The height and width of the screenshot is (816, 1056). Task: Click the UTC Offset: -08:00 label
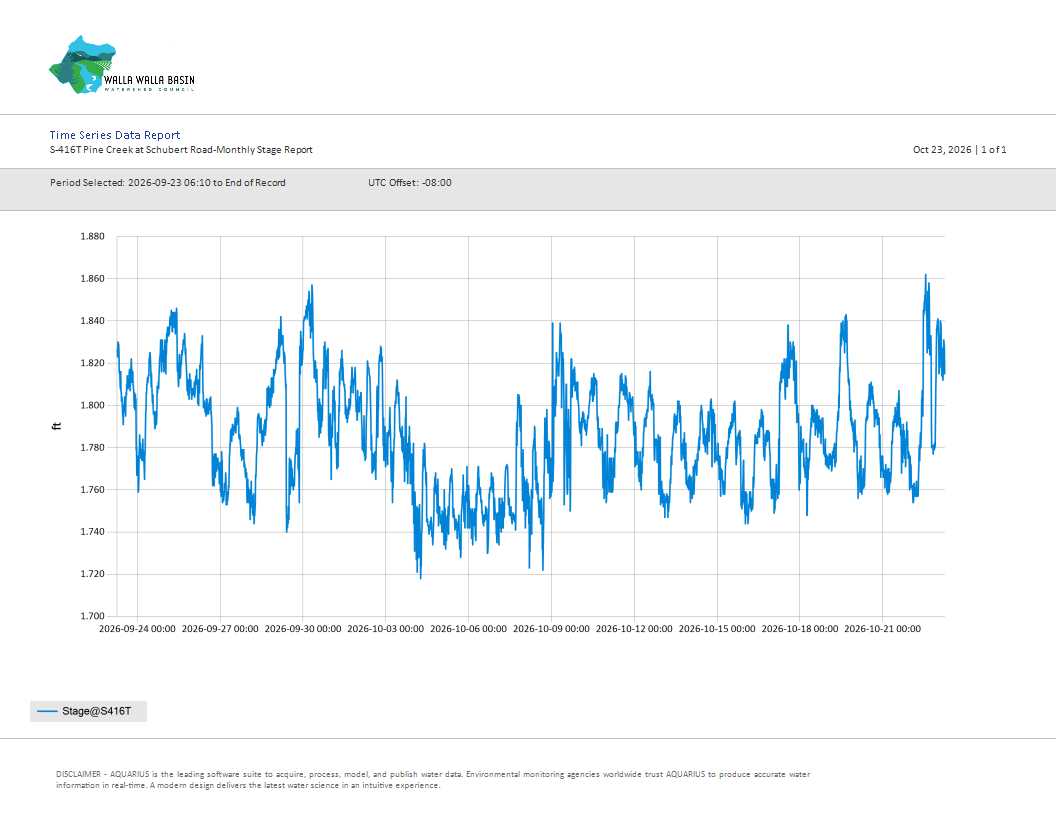click(409, 182)
